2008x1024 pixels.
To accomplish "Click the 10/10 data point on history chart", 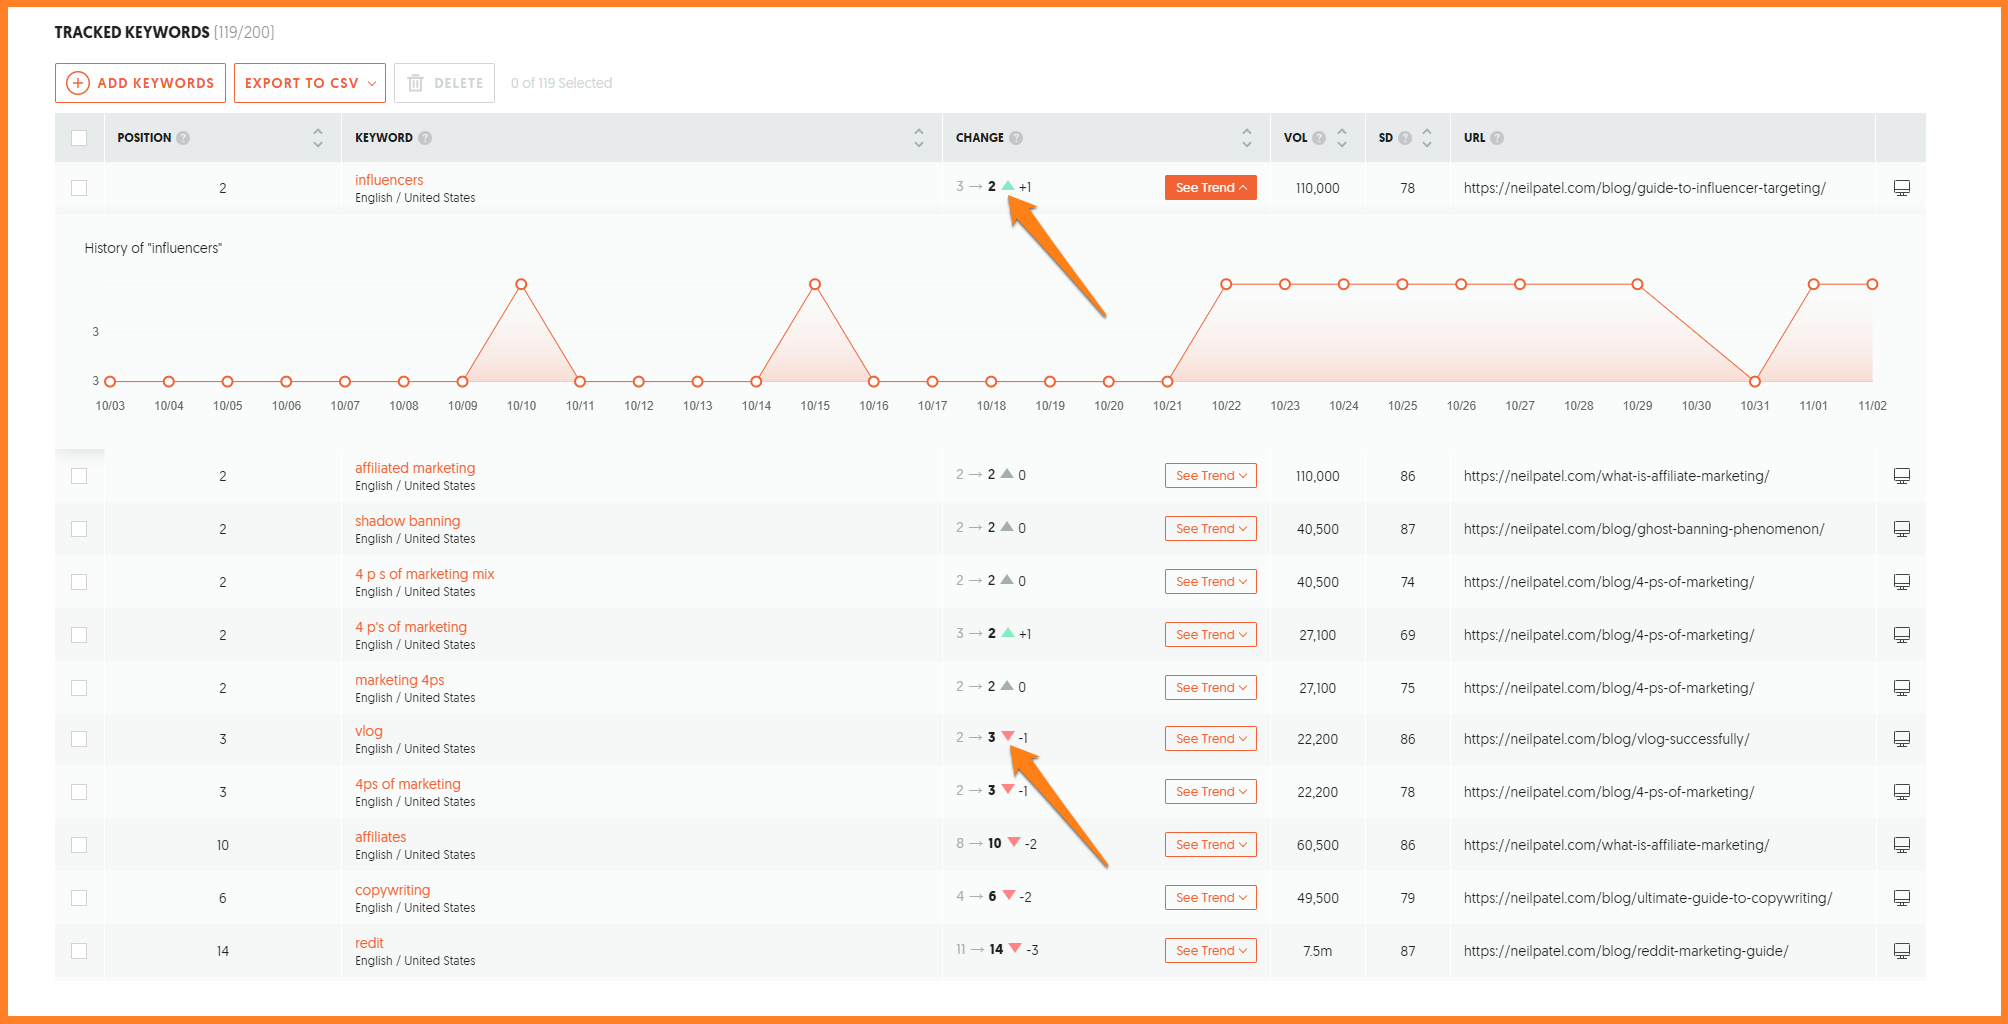I will 521,285.
